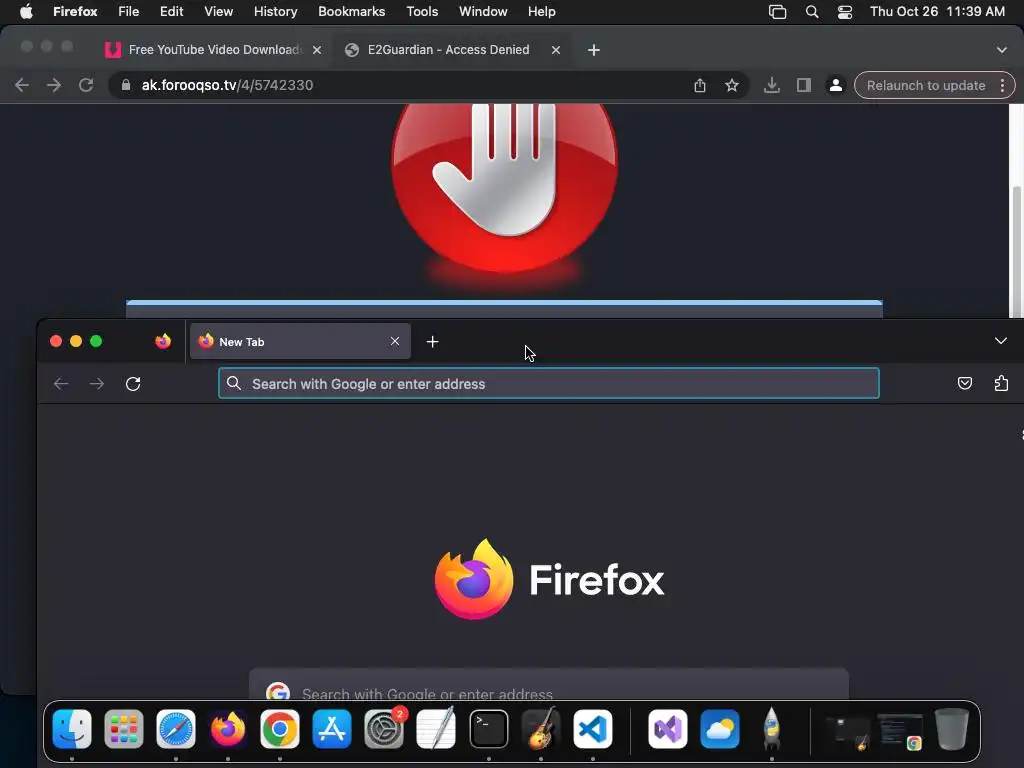Open the App Store dock icon
The height and width of the screenshot is (768, 1024).
(x=332, y=729)
